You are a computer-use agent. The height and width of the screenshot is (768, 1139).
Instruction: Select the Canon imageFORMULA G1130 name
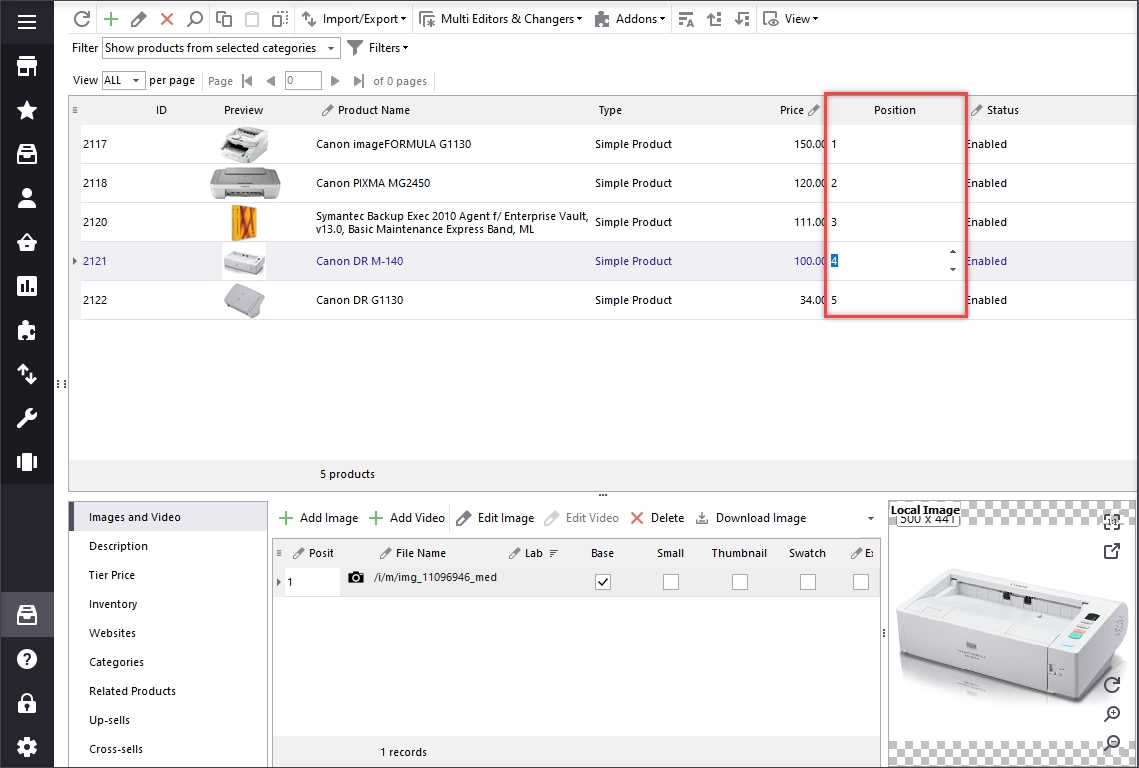click(x=394, y=144)
